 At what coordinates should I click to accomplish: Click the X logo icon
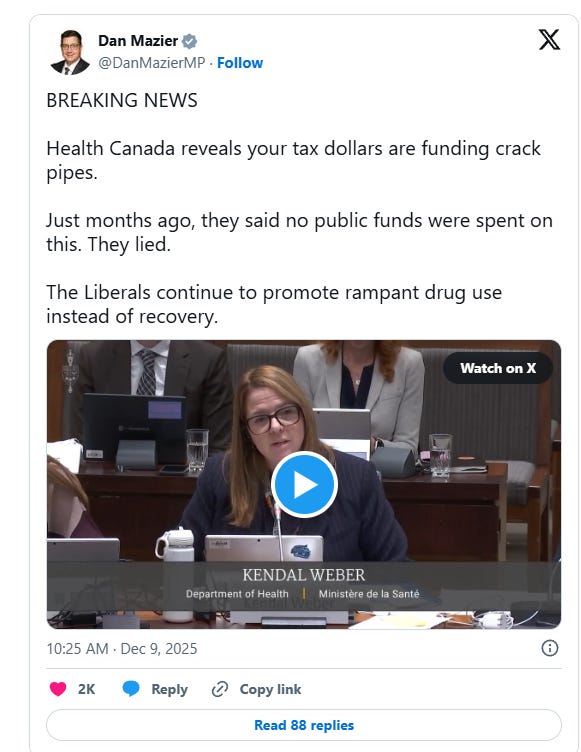549,40
